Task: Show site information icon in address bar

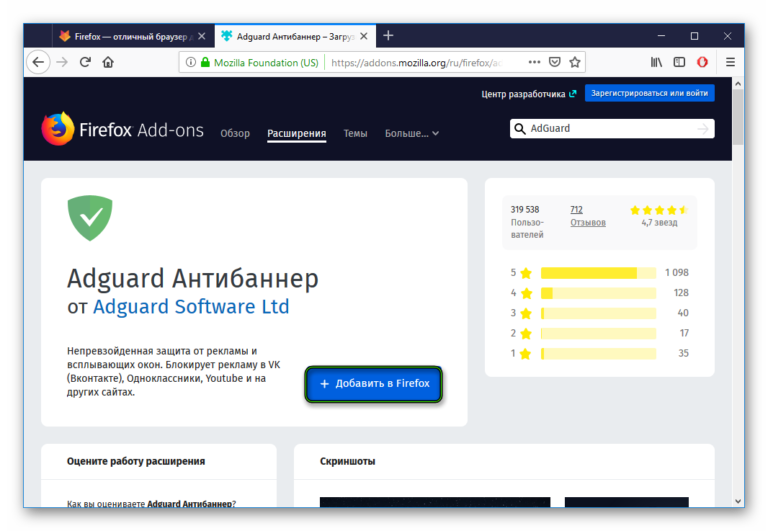Action: point(191,62)
